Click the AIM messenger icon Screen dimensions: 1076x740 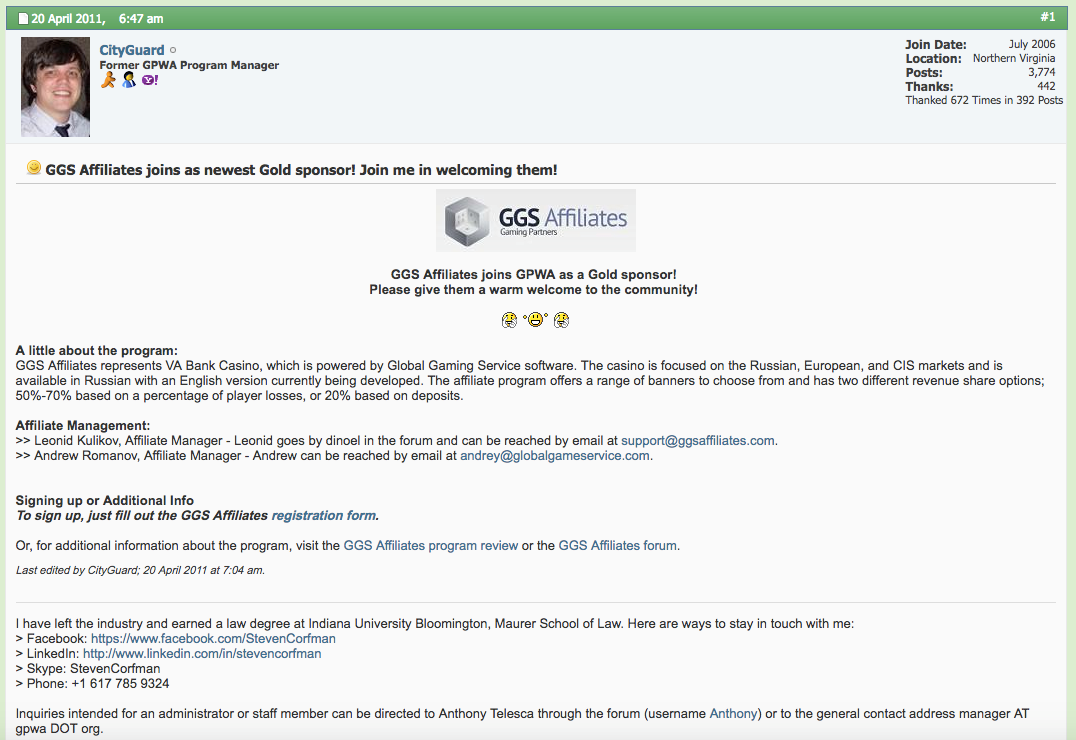(108, 80)
